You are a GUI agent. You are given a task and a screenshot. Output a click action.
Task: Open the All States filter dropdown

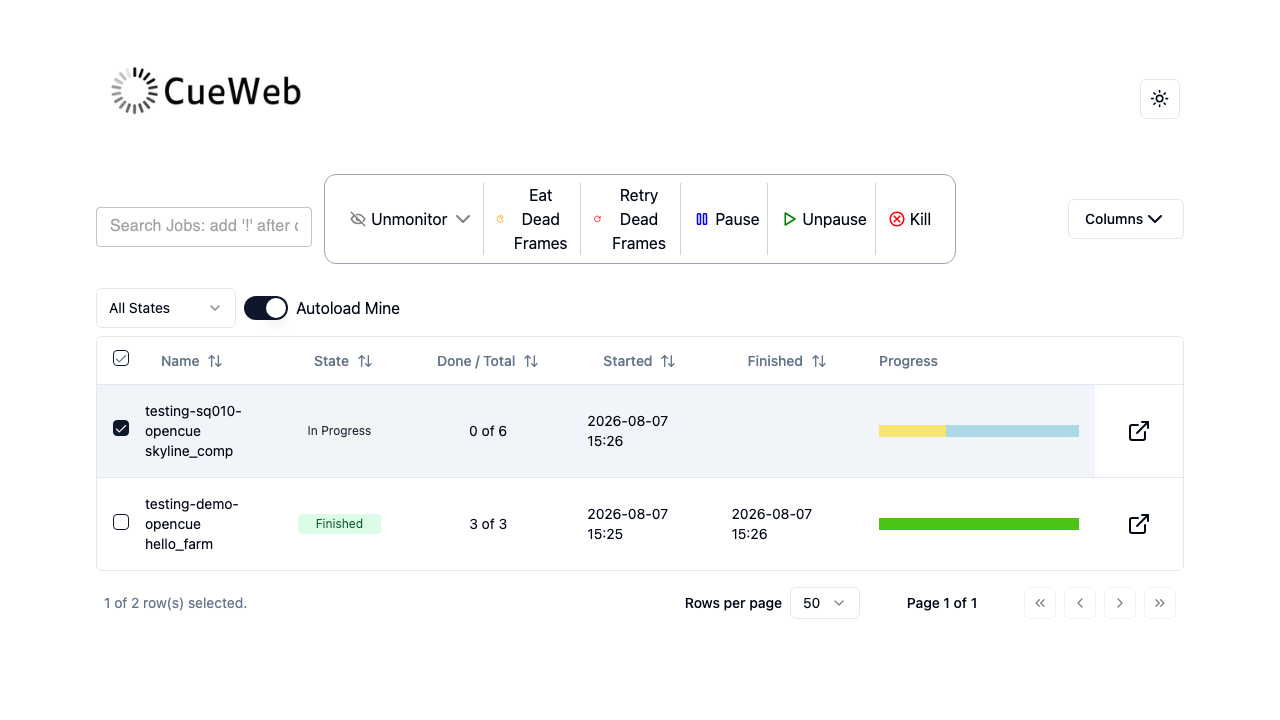[x=166, y=308]
